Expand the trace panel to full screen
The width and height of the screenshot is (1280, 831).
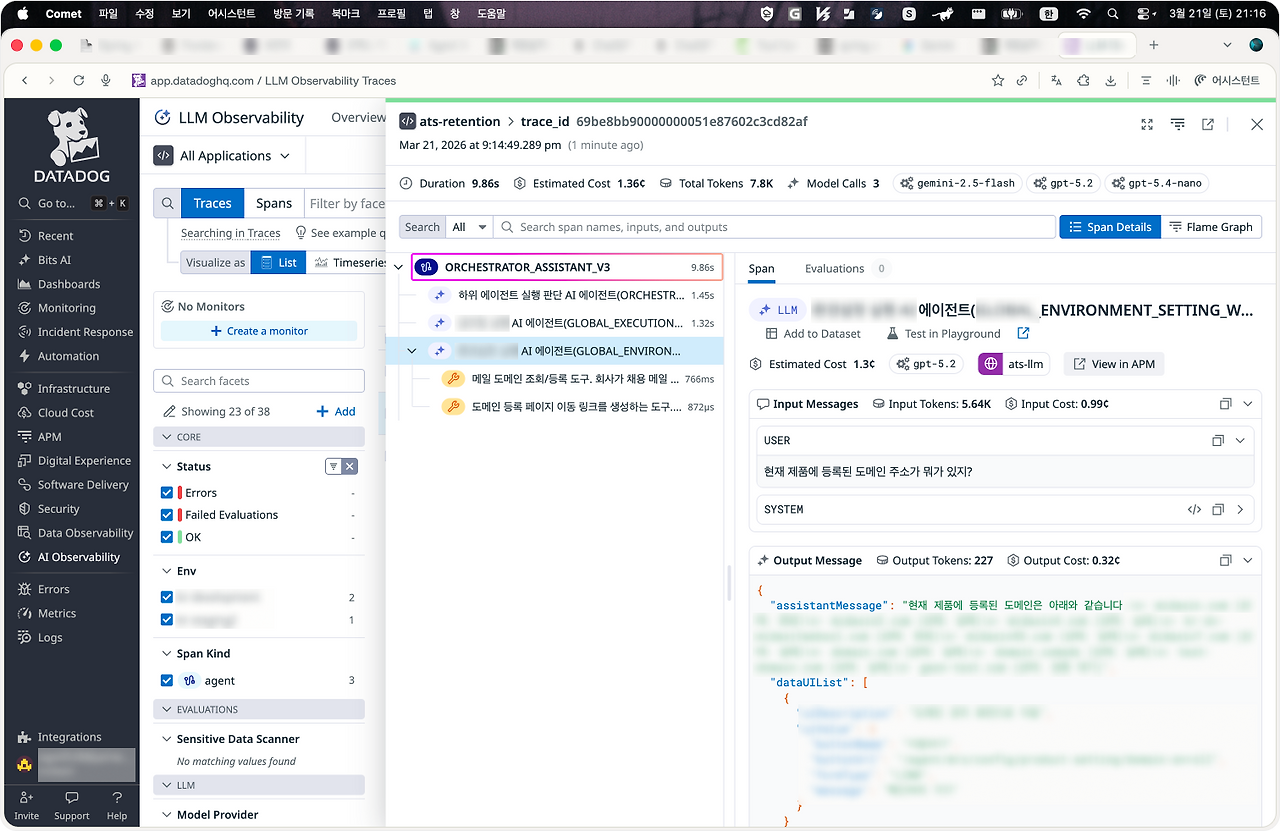pos(1147,124)
